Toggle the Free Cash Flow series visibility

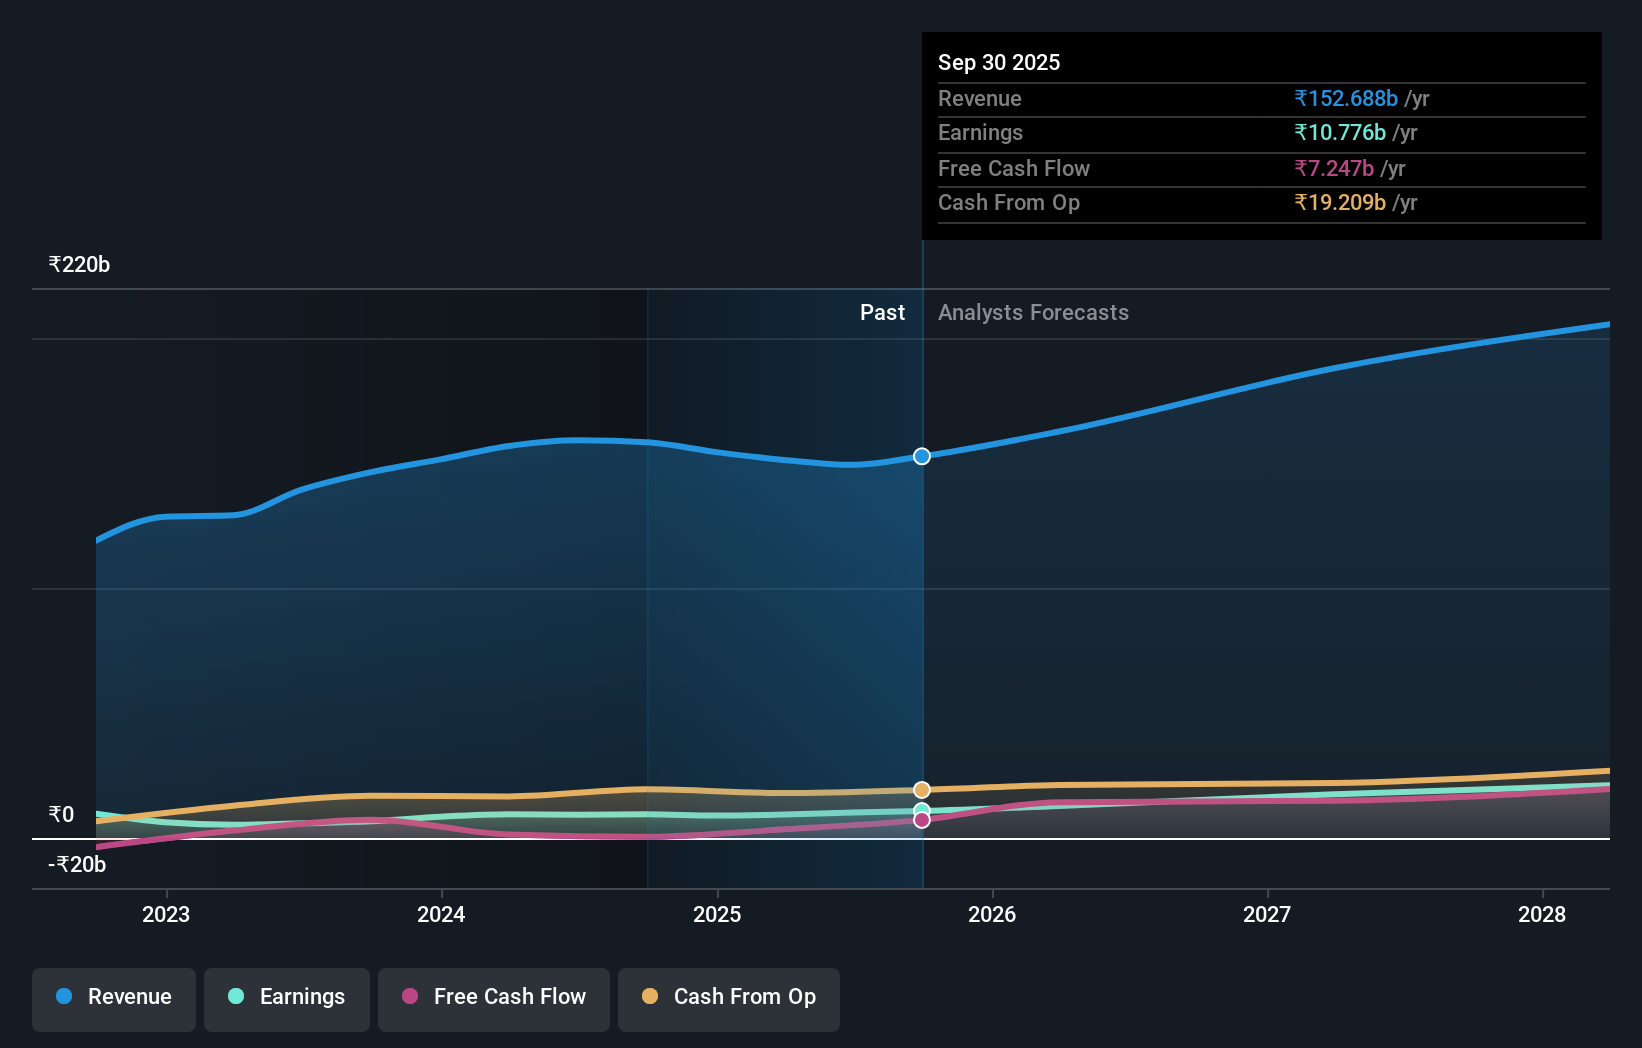(x=493, y=997)
